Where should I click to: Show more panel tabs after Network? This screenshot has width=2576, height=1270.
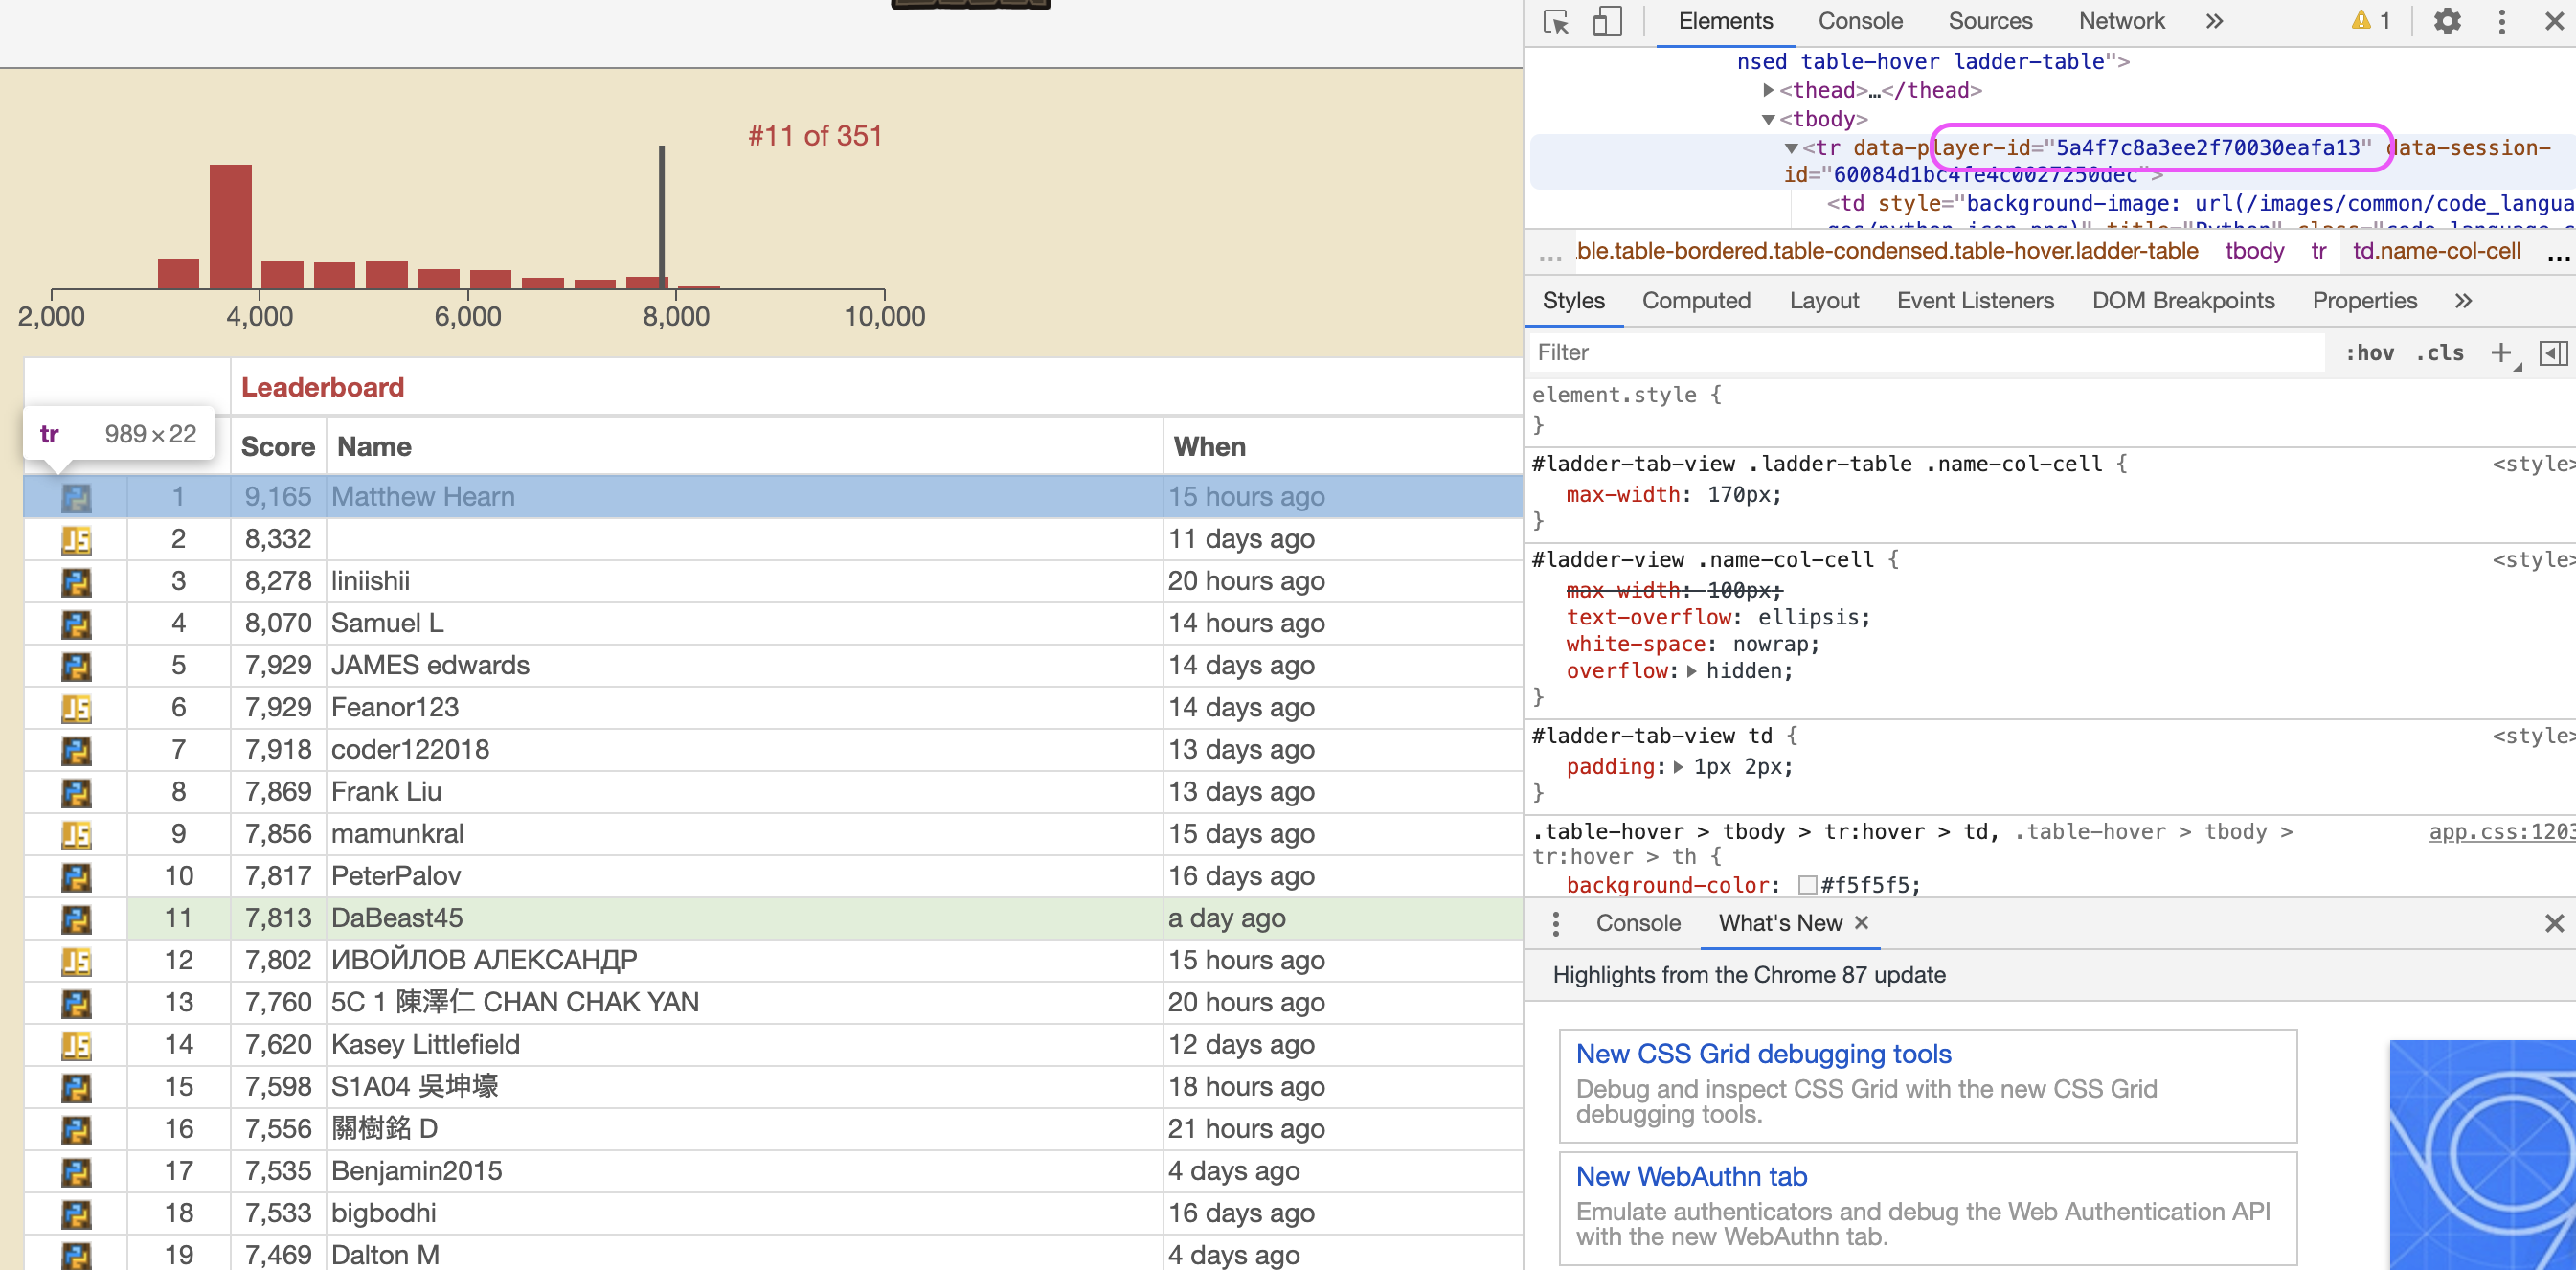coord(2214,21)
